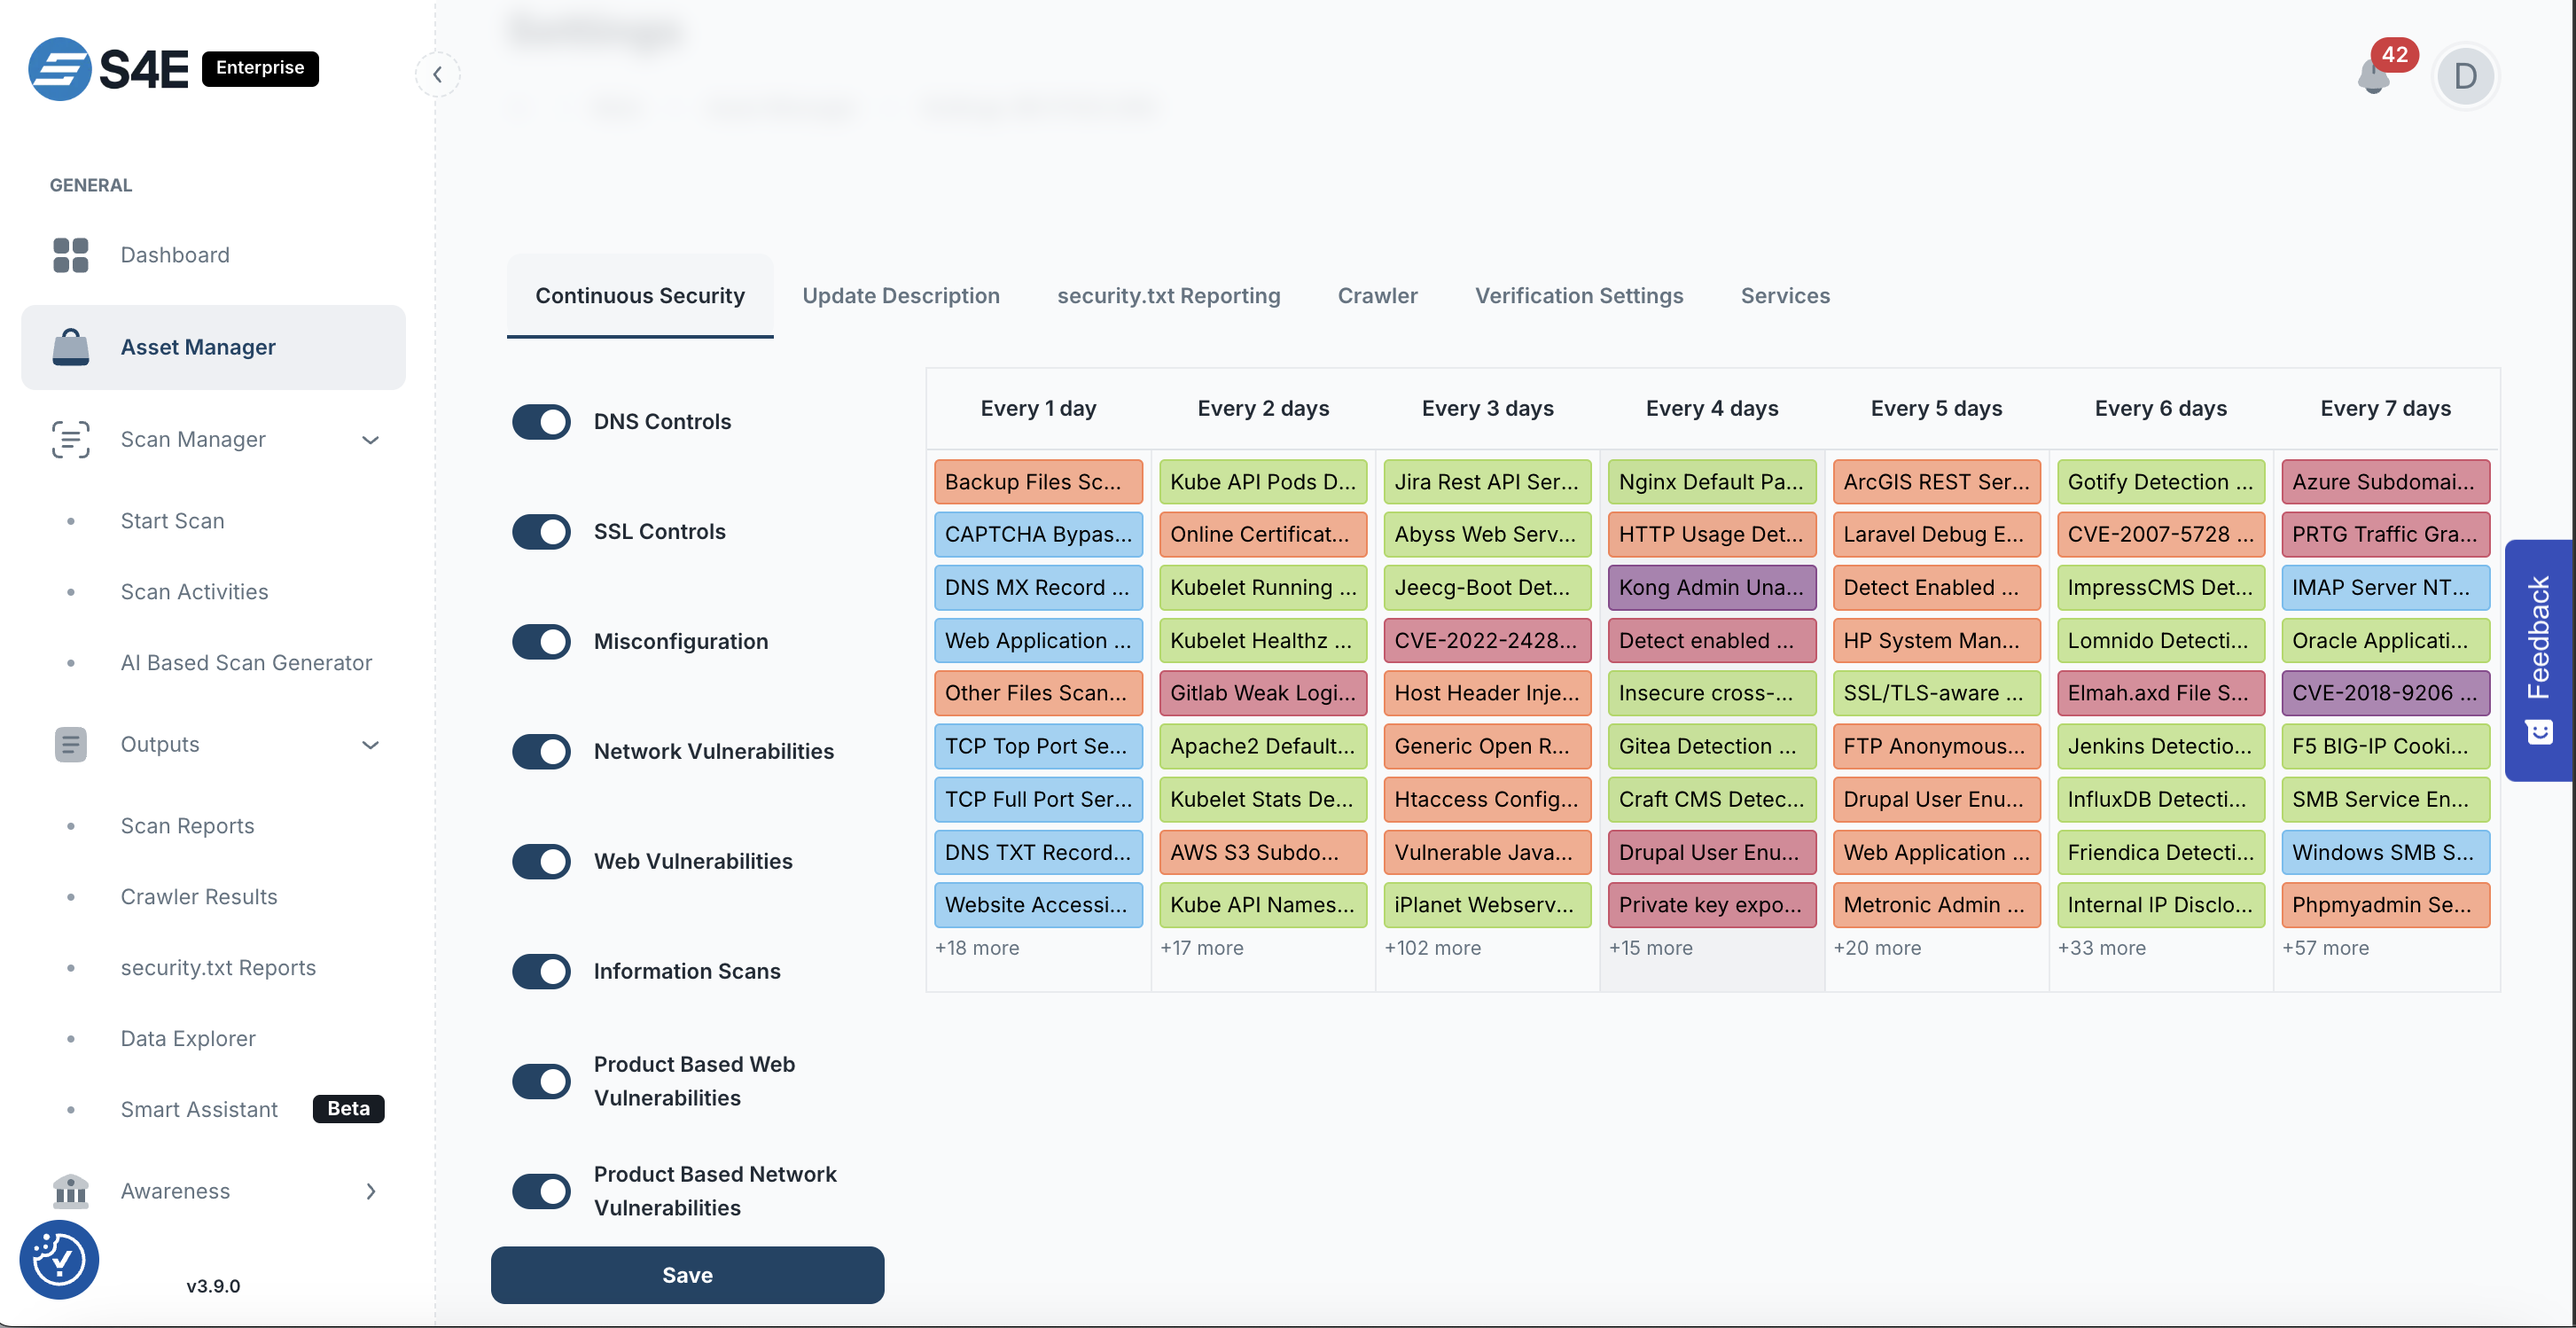Open the Feedback side panel

point(2537,659)
